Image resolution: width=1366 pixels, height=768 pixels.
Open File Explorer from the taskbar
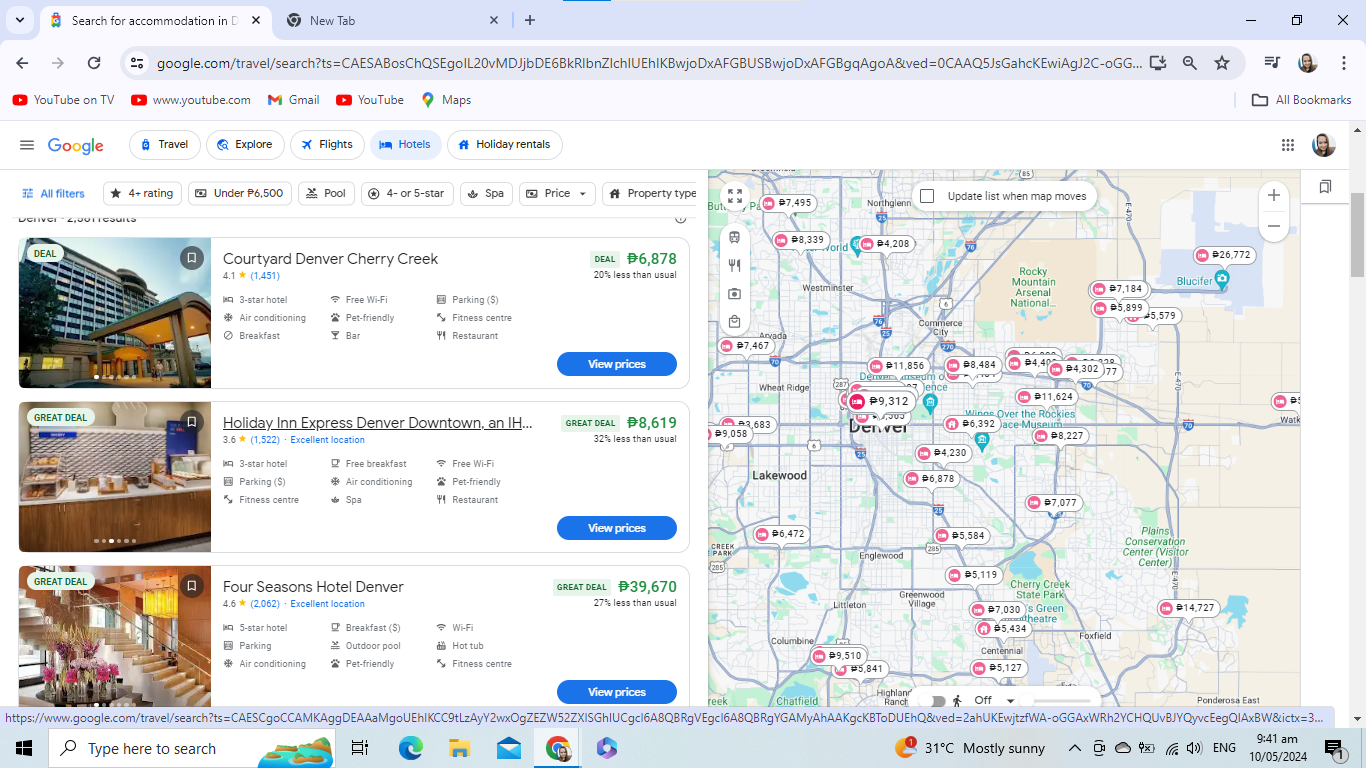[x=459, y=748]
